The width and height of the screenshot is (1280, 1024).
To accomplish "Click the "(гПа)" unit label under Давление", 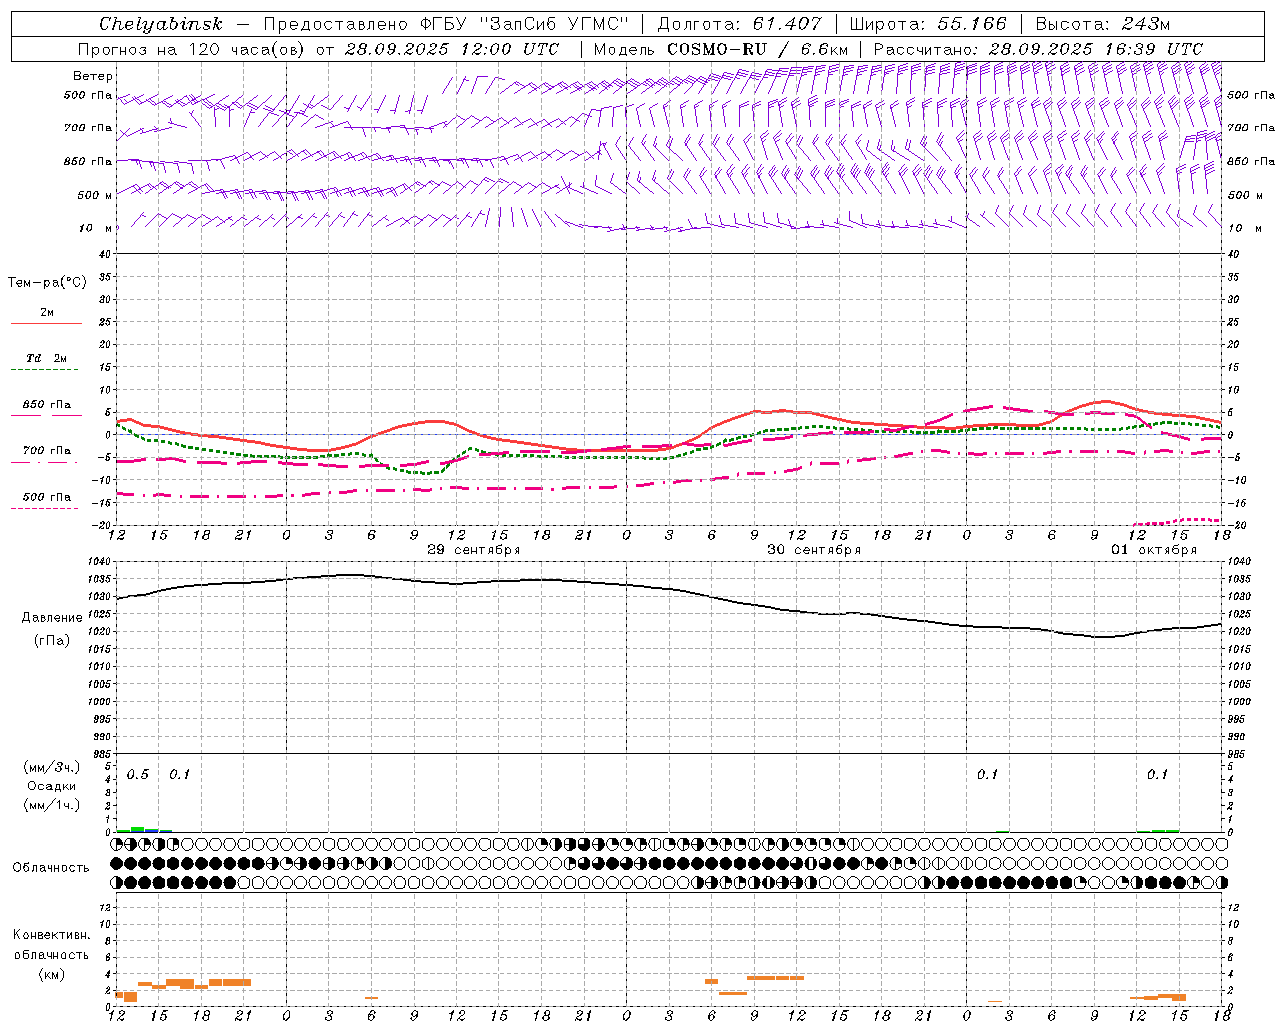I will click(52, 640).
